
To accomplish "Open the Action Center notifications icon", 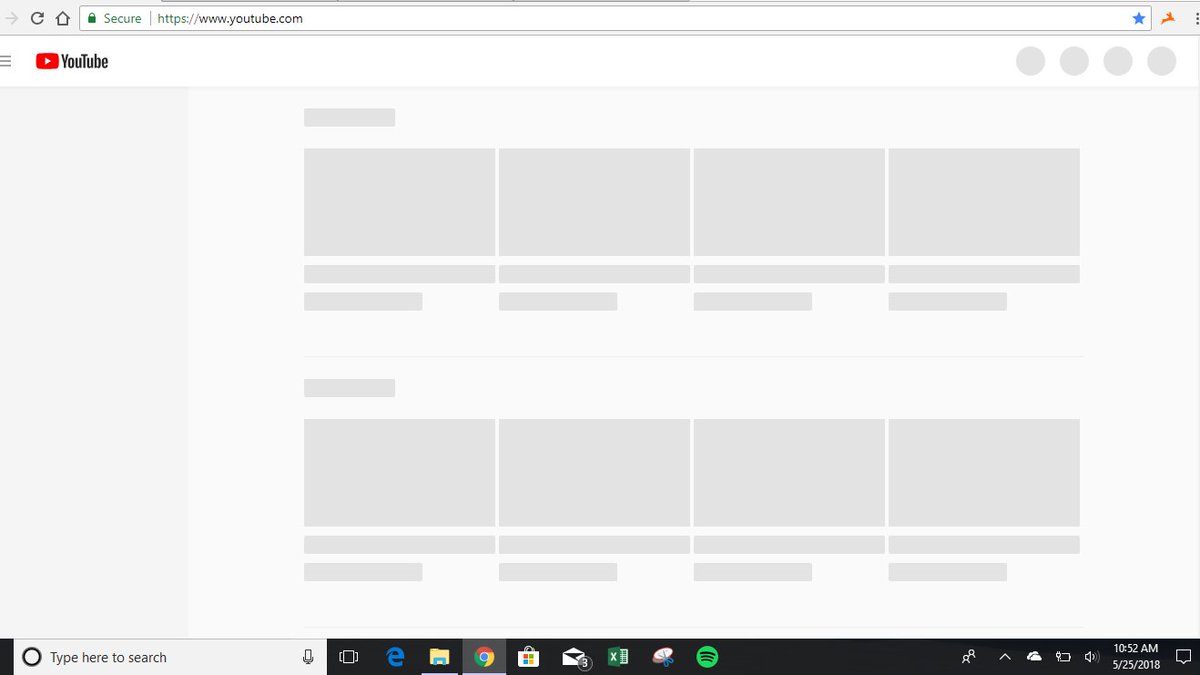I will [1184, 657].
